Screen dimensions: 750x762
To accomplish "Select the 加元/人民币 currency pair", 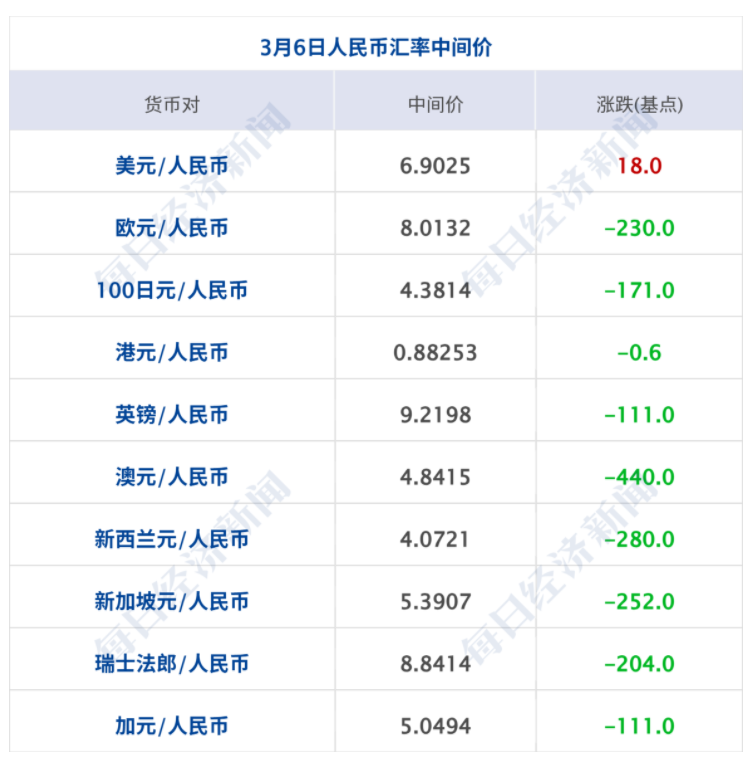I will 172,726.
